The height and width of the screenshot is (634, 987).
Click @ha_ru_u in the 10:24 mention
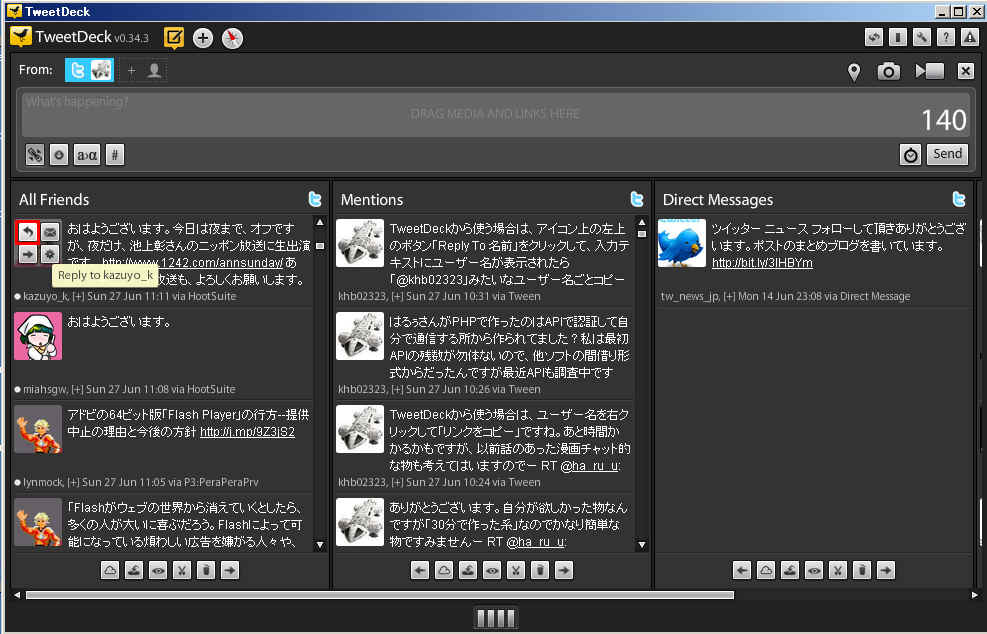(x=590, y=466)
